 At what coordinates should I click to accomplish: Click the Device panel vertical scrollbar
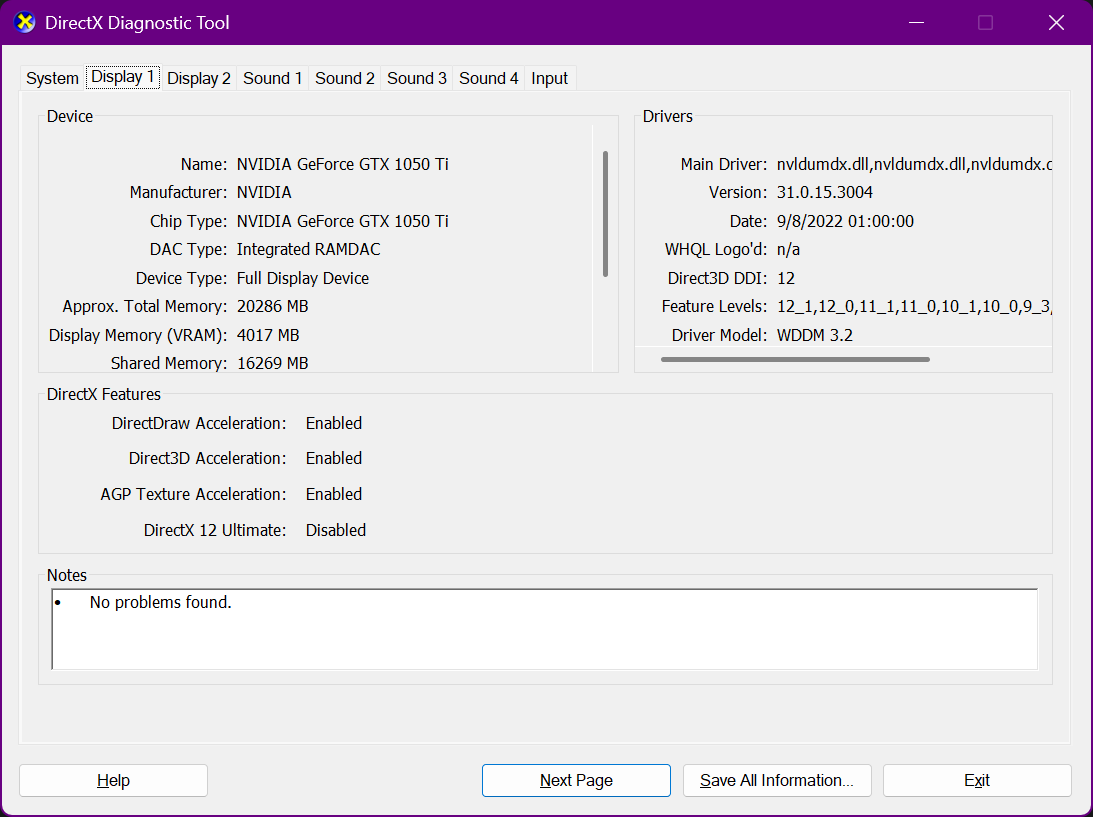605,213
